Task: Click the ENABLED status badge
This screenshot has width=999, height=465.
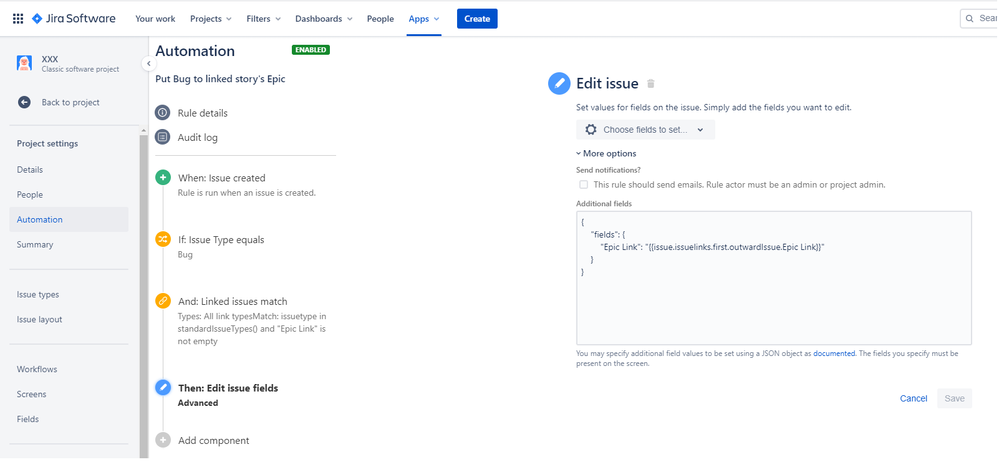Action: coord(311,50)
